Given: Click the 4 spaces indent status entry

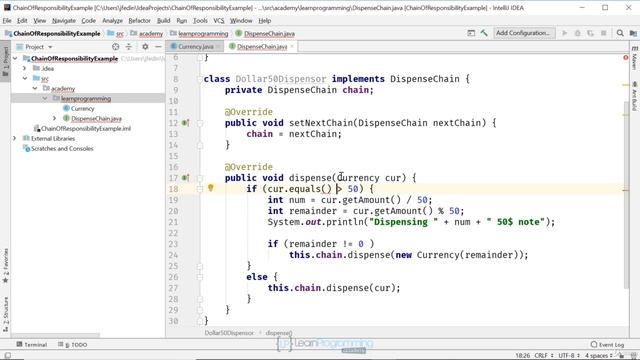Looking at the screenshot, I should pyautogui.click(x=599, y=356).
